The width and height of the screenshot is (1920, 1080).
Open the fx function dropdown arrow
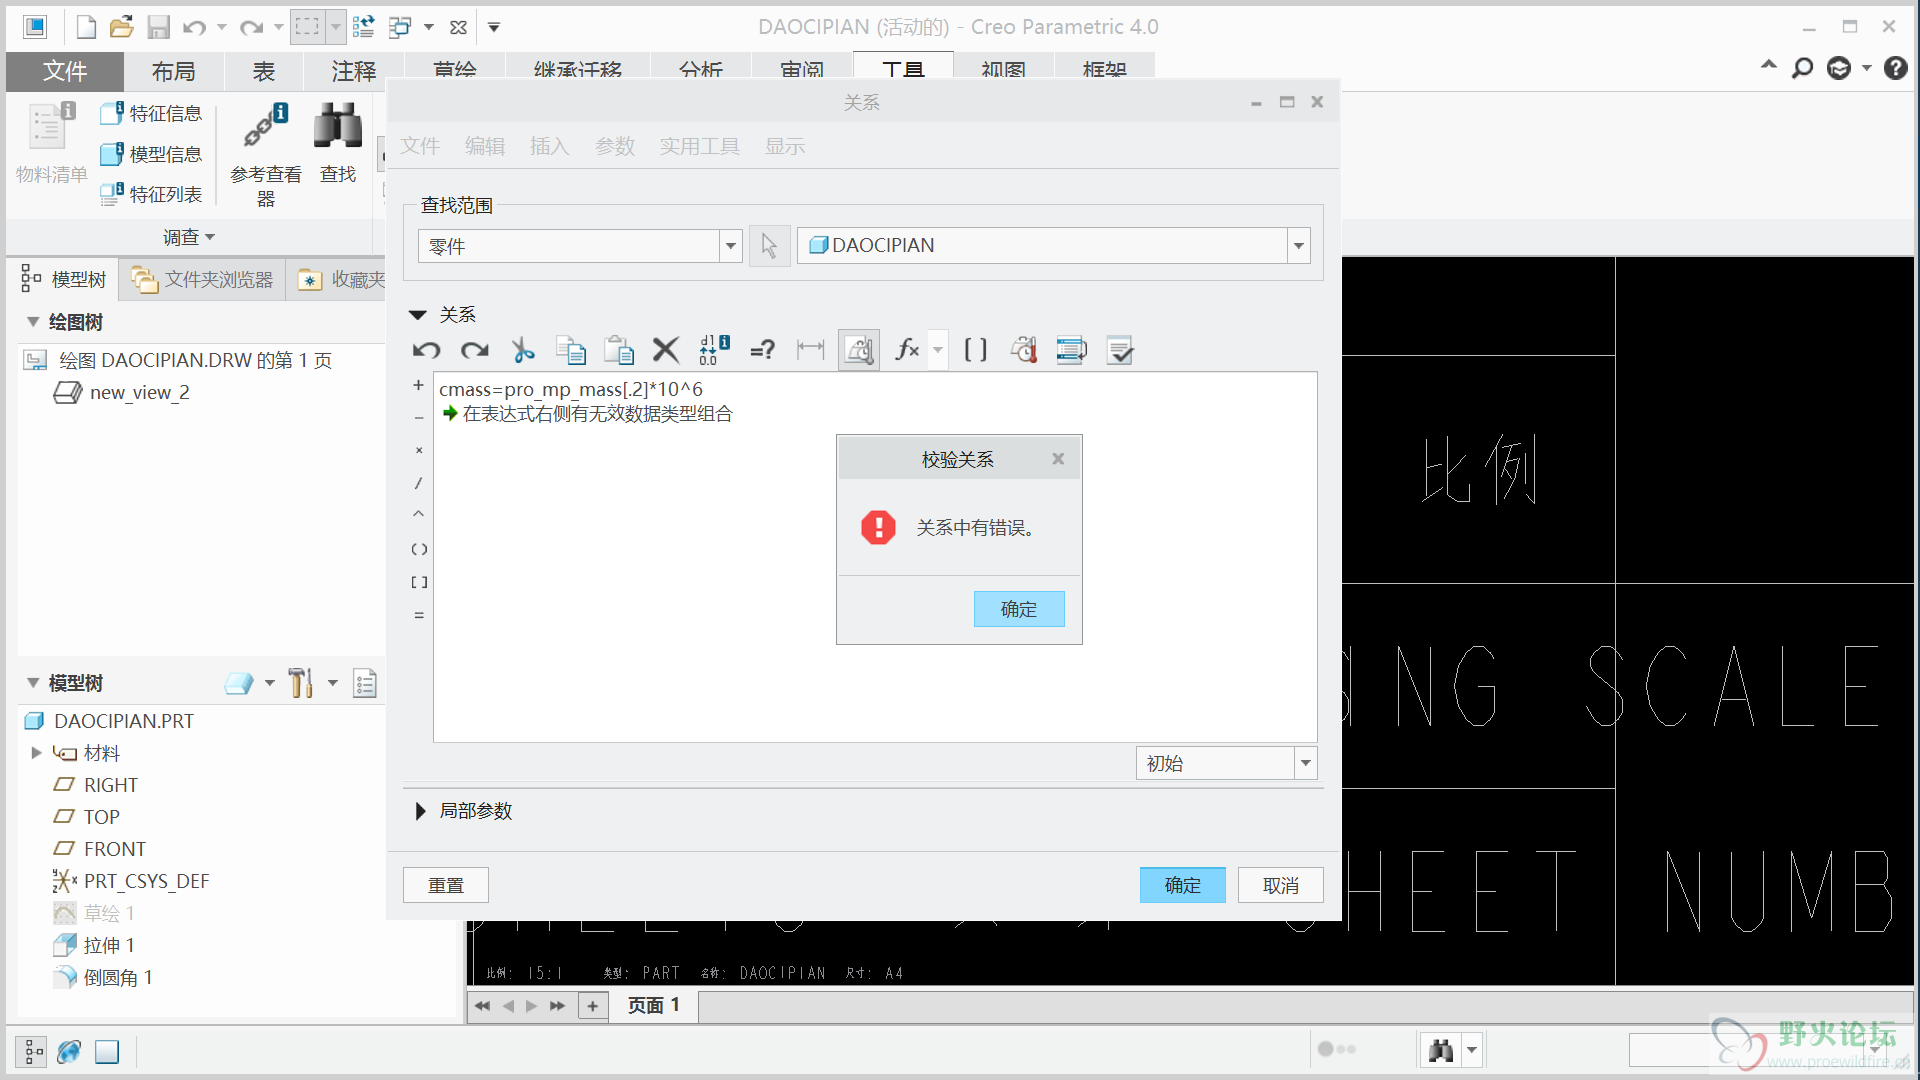click(x=937, y=350)
